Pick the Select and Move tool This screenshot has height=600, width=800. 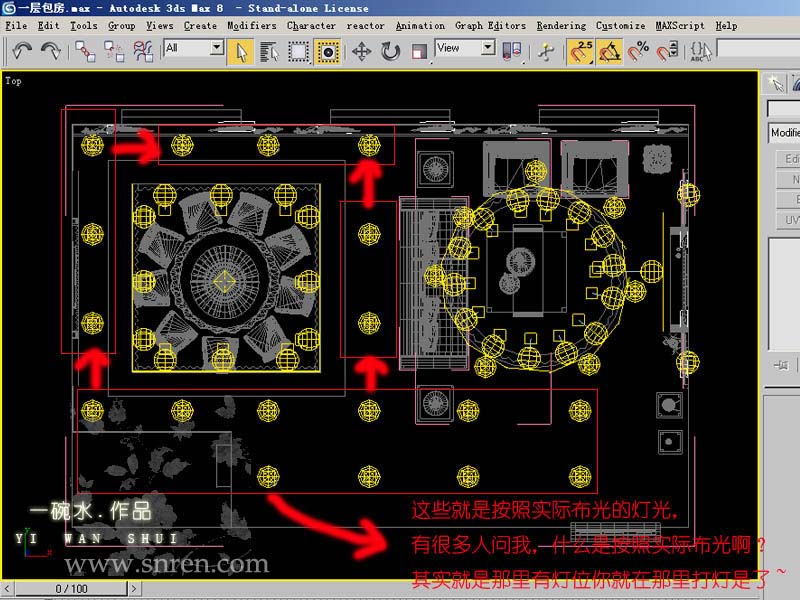(361, 50)
